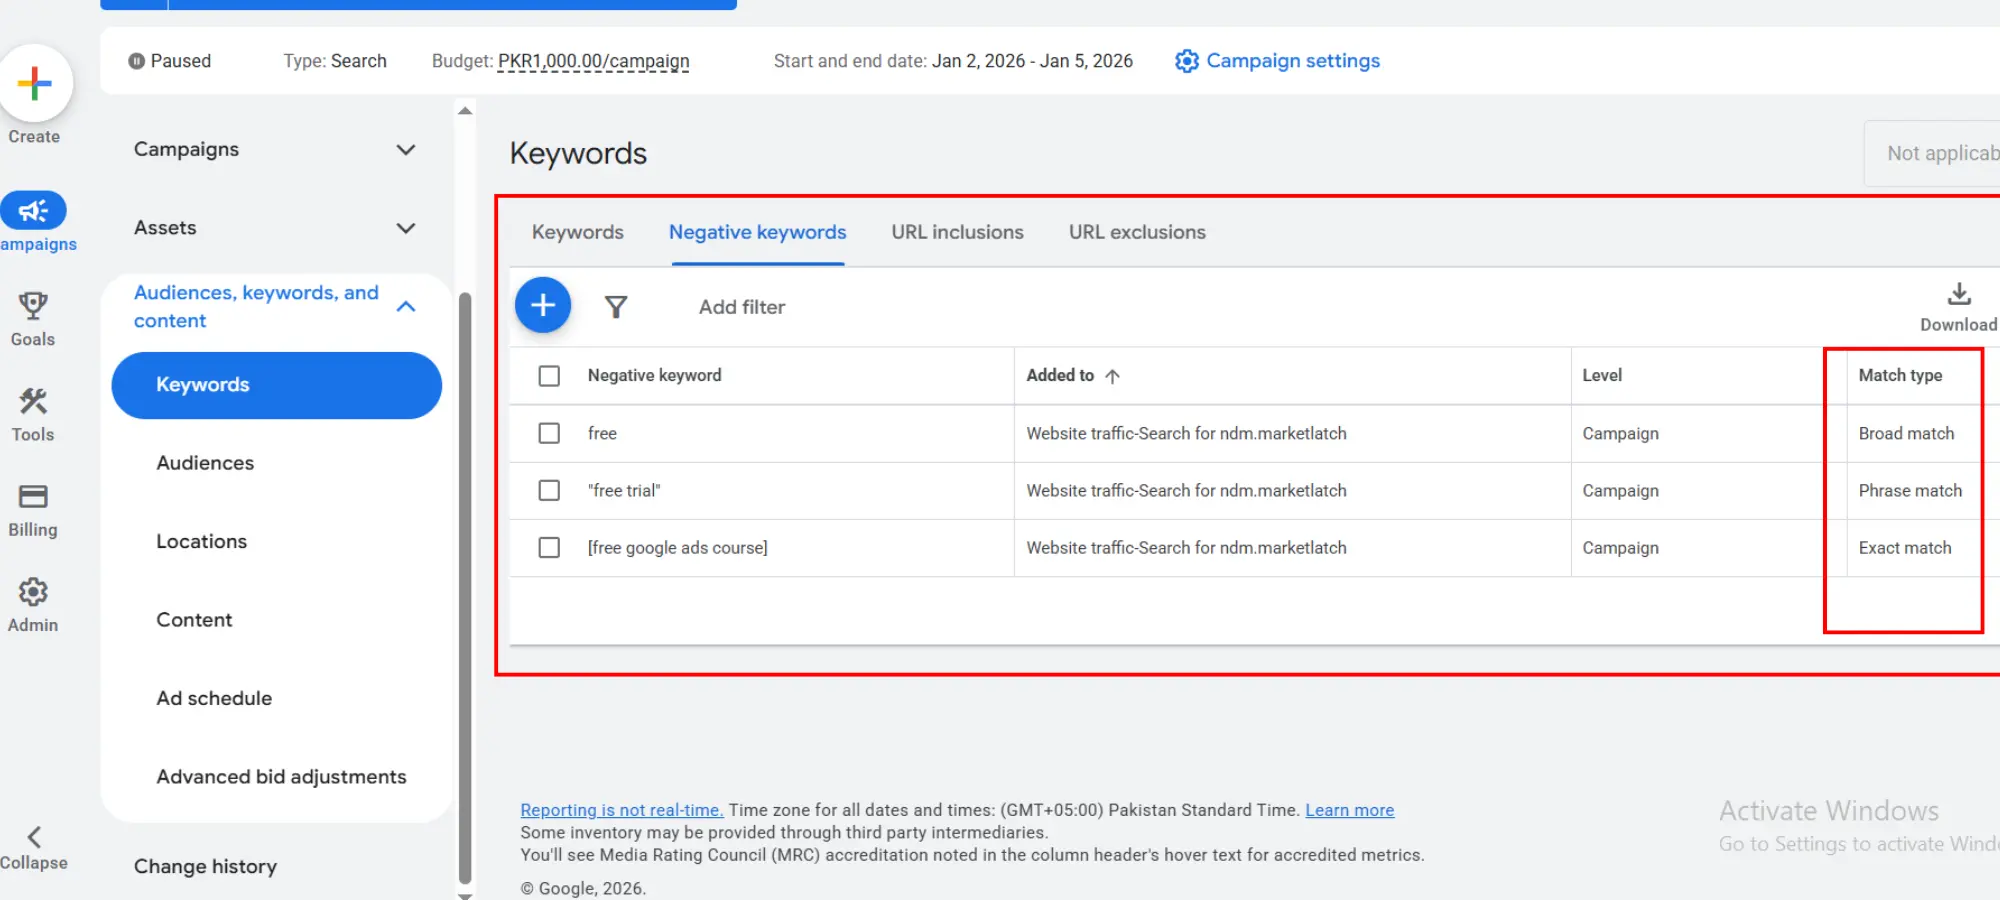Click the Campaign settings link
2000x900 pixels.
click(x=1293, y=61)
